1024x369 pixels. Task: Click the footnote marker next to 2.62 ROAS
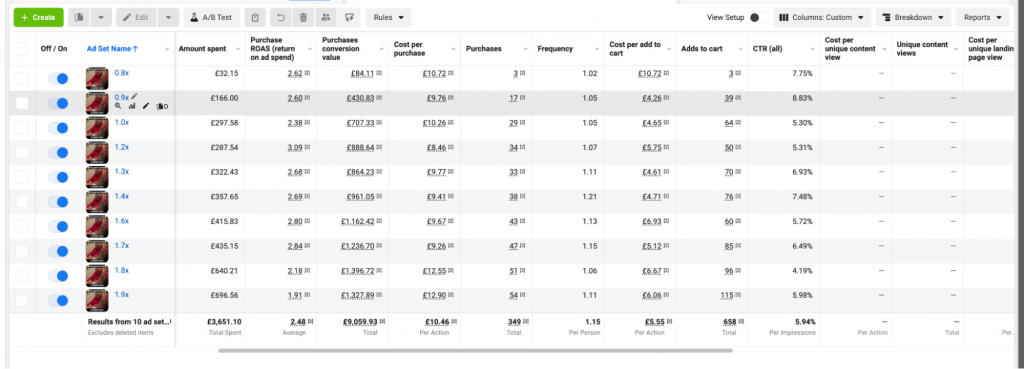[308, 73]
